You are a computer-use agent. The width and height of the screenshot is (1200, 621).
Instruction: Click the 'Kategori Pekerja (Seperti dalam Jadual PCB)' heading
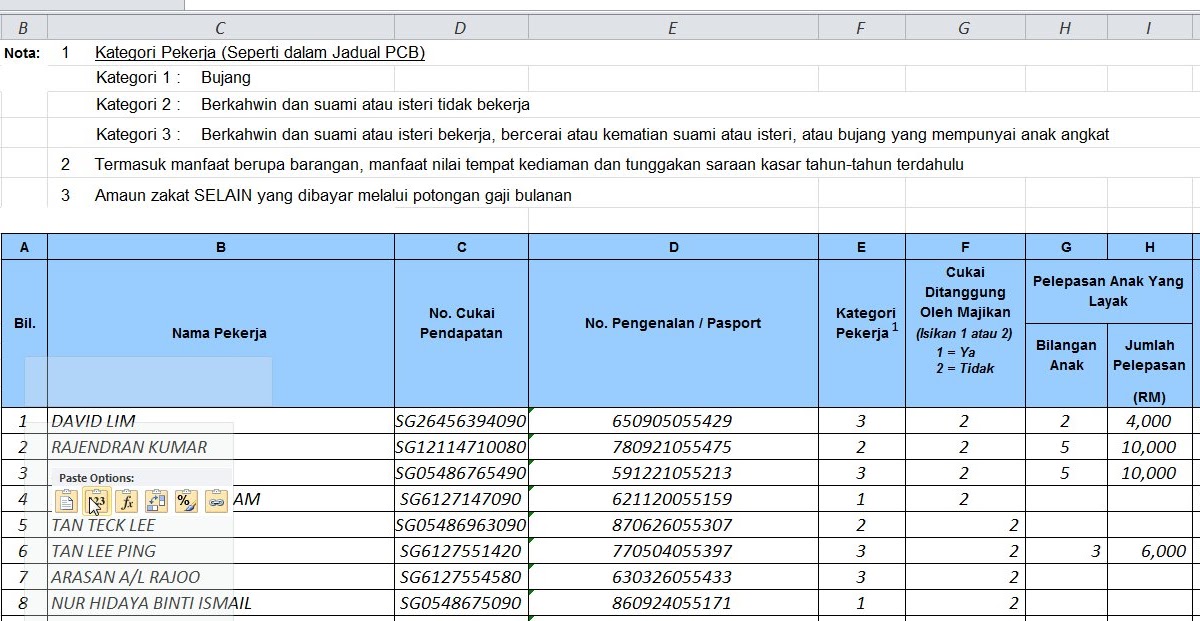coord(260,53)
